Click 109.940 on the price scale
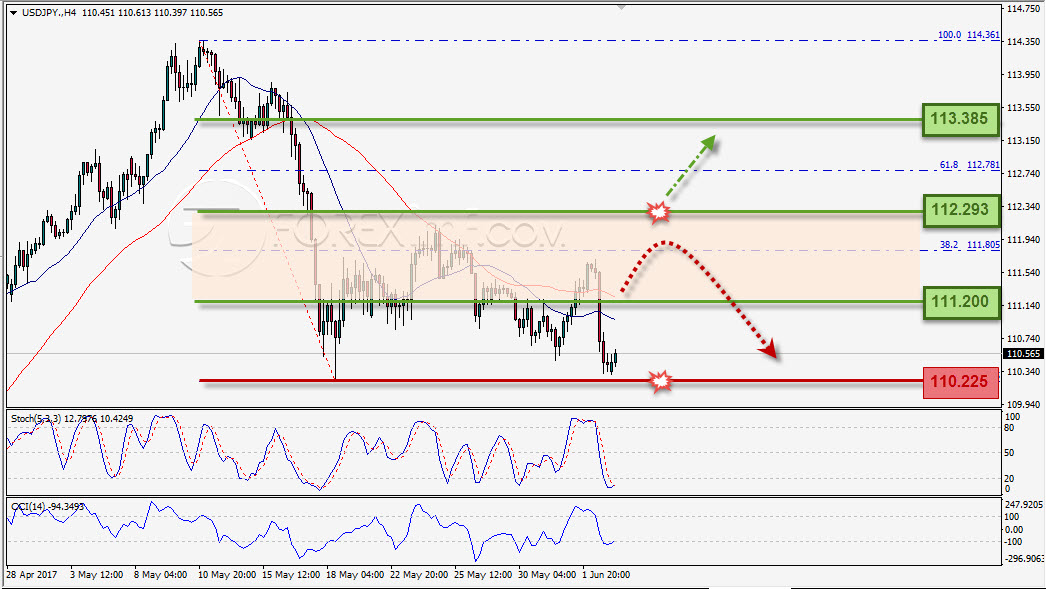1046x589 pixels. click(1023, 405)
